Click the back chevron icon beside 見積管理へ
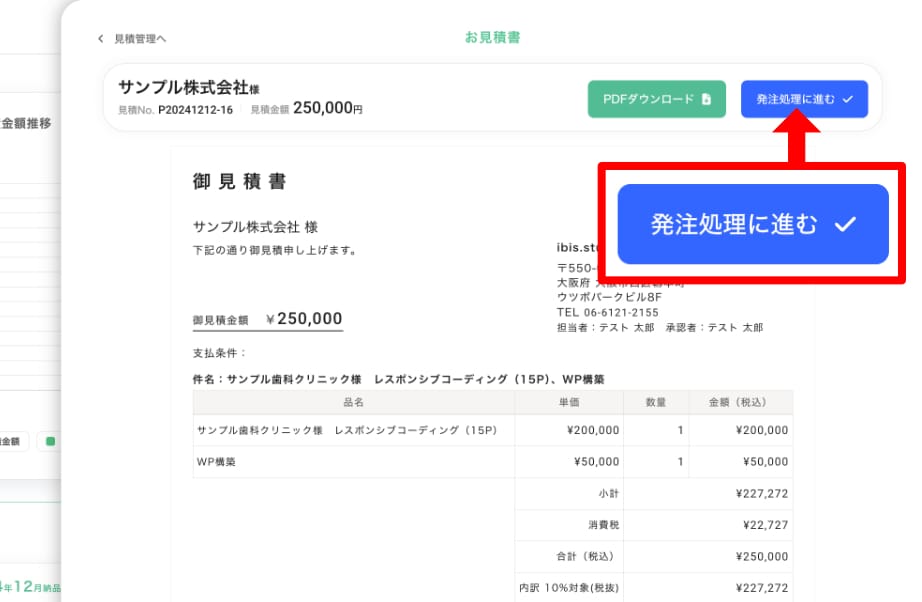The width and height of the screenshot is (922, 602). tap(101, 39)
